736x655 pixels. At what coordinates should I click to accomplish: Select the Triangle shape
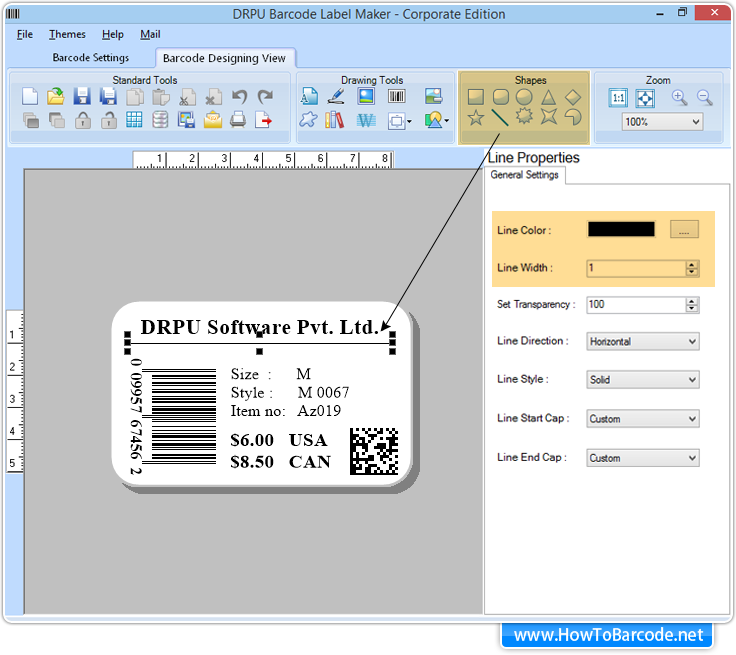(x=548, y=97)
